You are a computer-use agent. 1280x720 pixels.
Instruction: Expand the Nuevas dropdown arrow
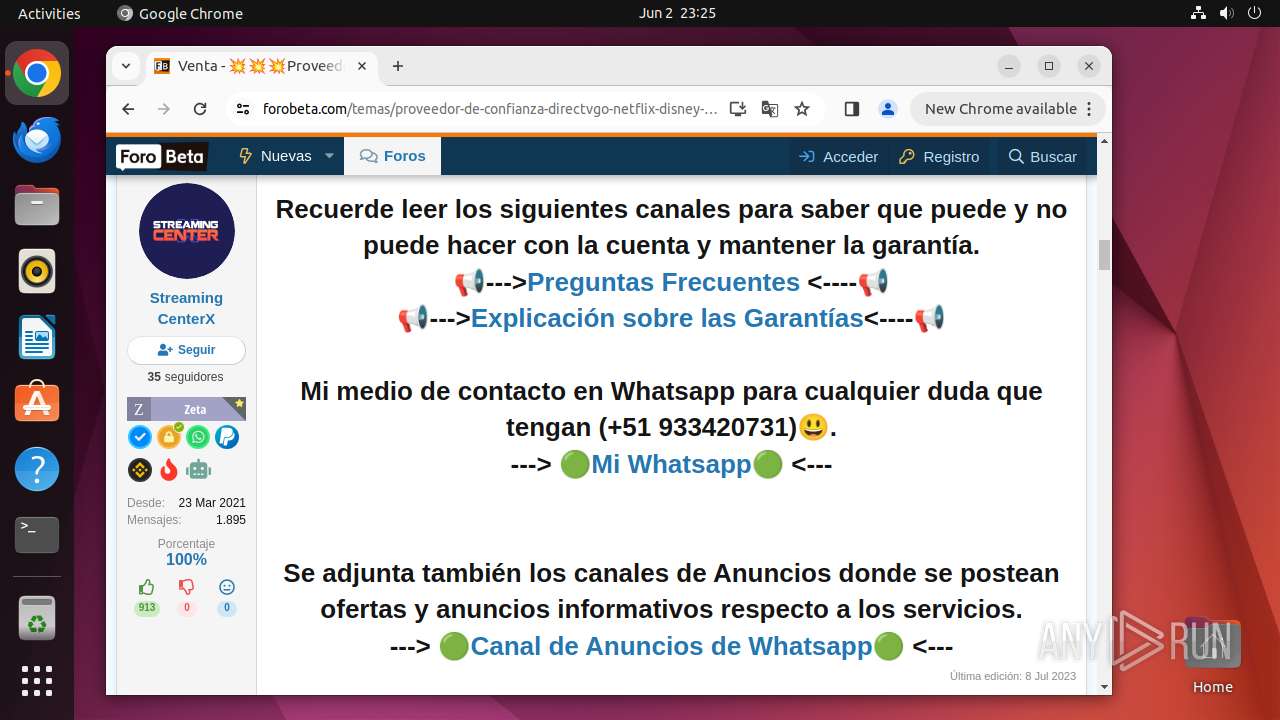tap(331, 156)
